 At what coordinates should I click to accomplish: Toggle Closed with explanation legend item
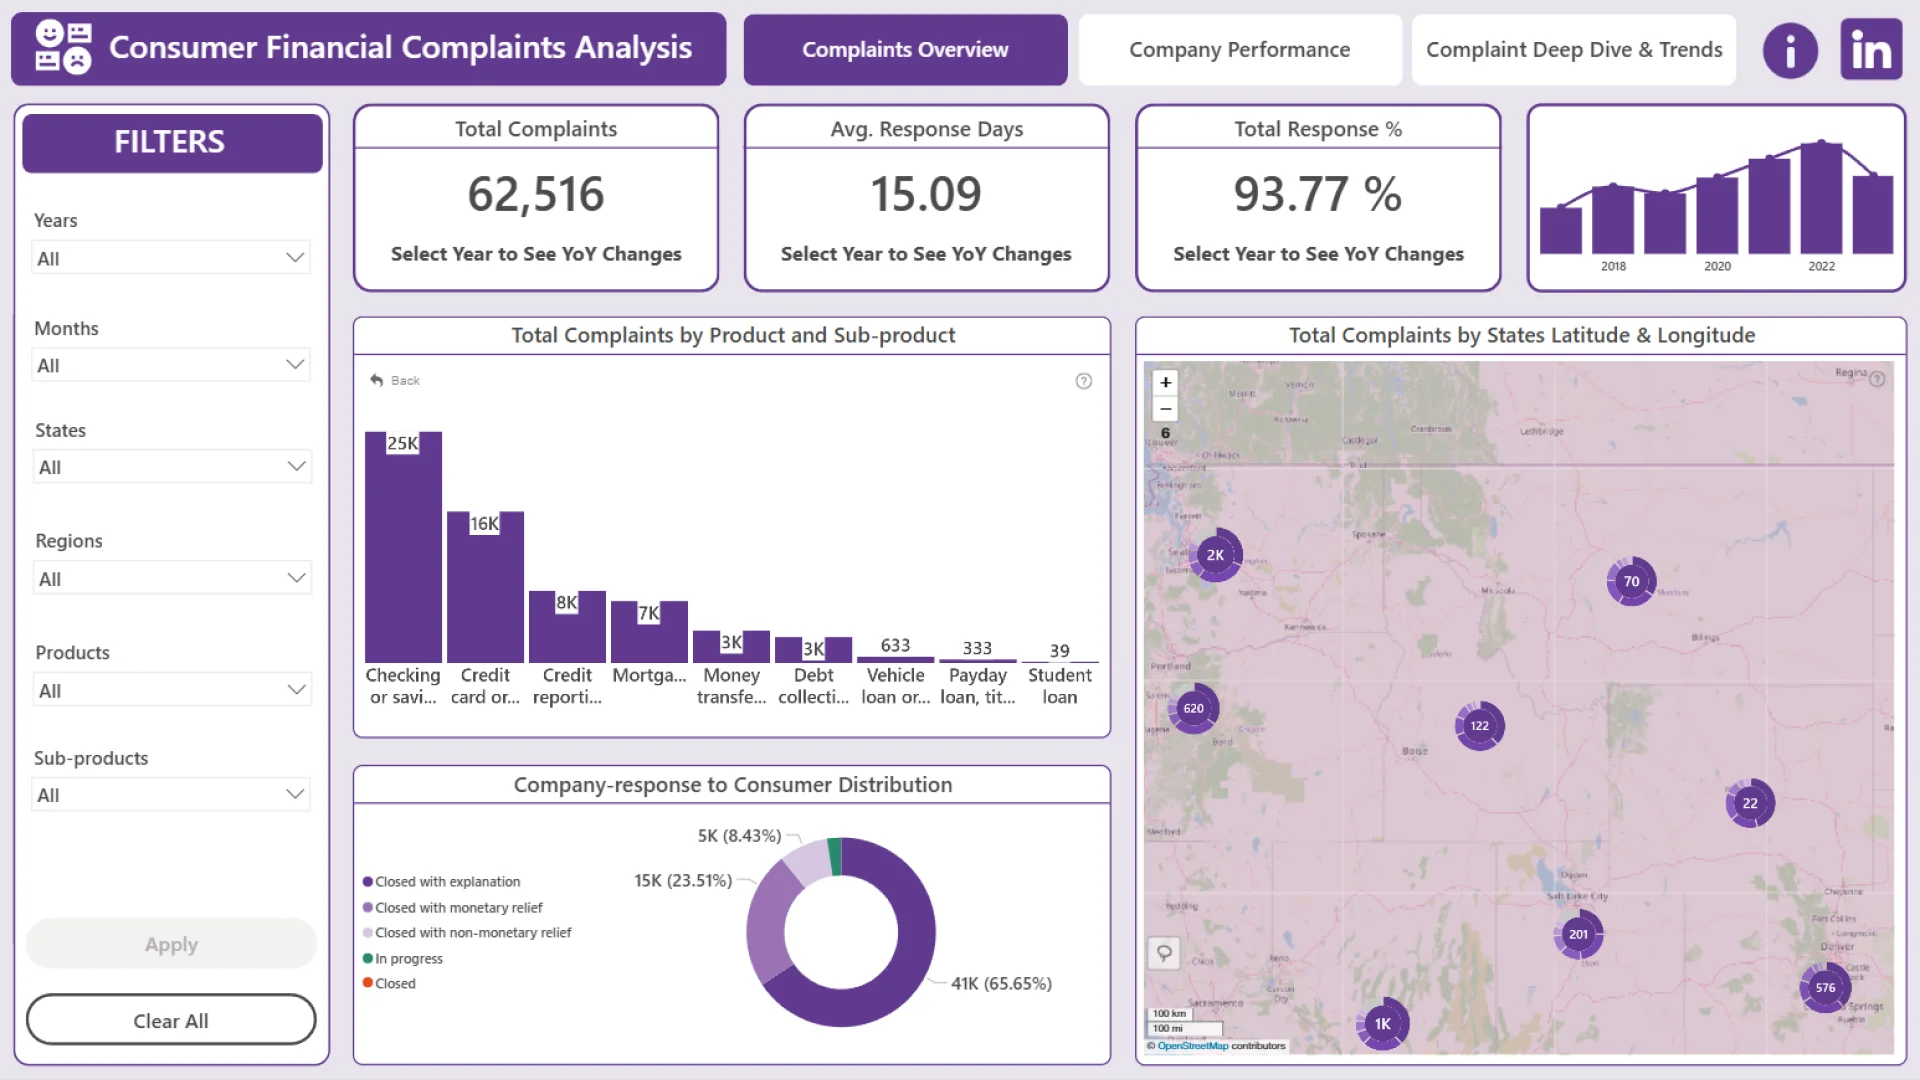447,882
